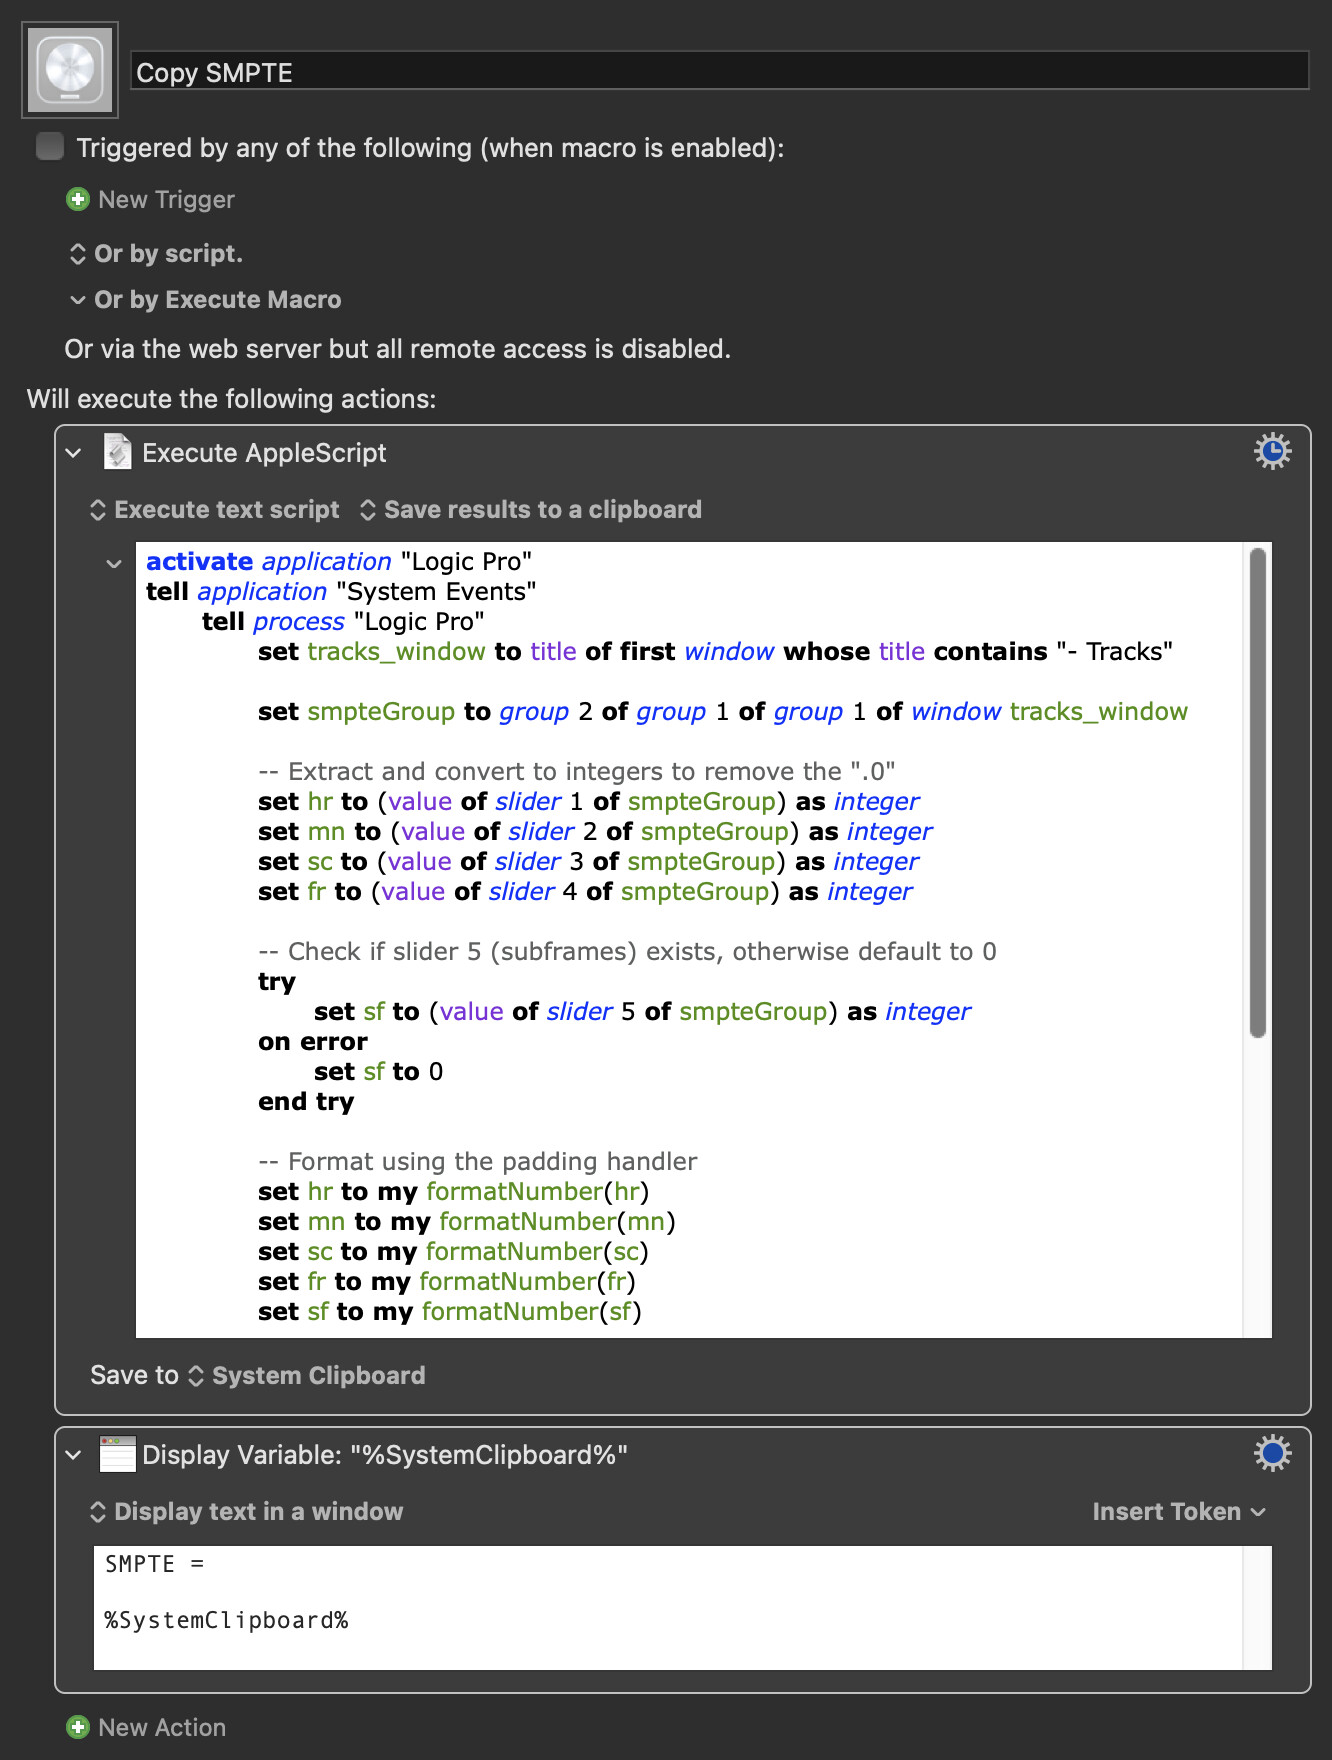
Task: Open 'Save results to a clipboard' menu
Action: 531,510
